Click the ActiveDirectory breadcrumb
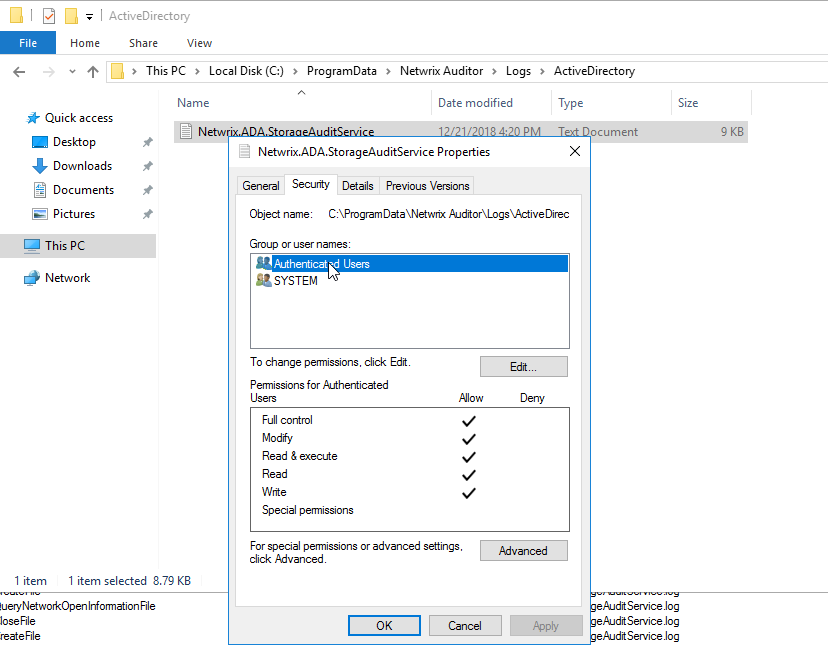 [x=594, y=71]
